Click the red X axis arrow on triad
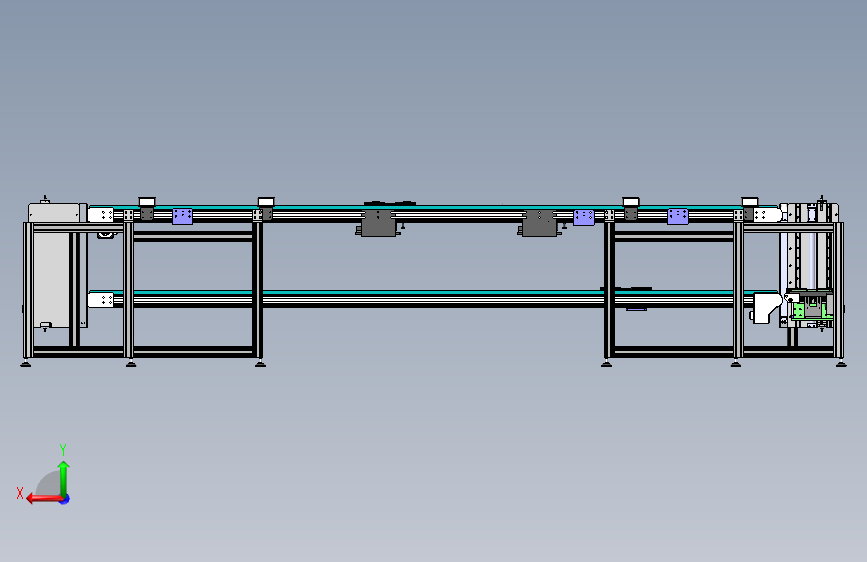Viewport: 867px width, 562px height. click(44, 499)
